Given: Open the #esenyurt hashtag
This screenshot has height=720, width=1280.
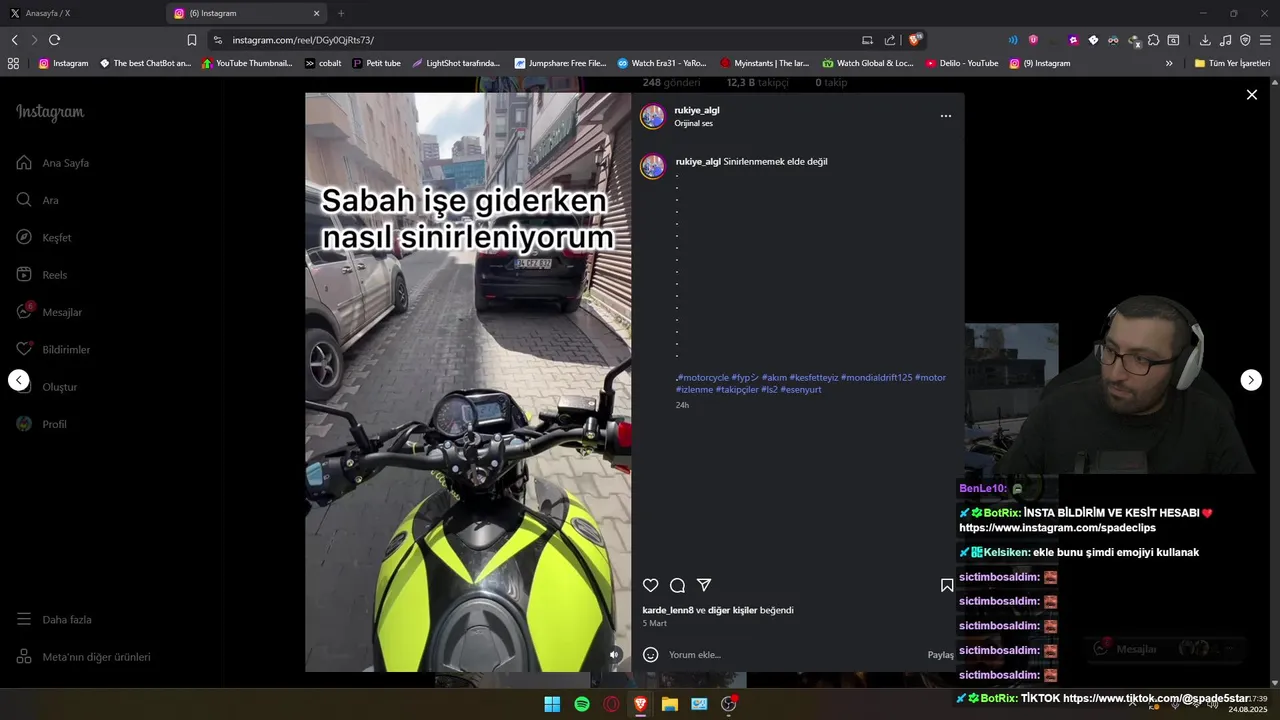Looking at the screenshot, I should coord(801,390).
